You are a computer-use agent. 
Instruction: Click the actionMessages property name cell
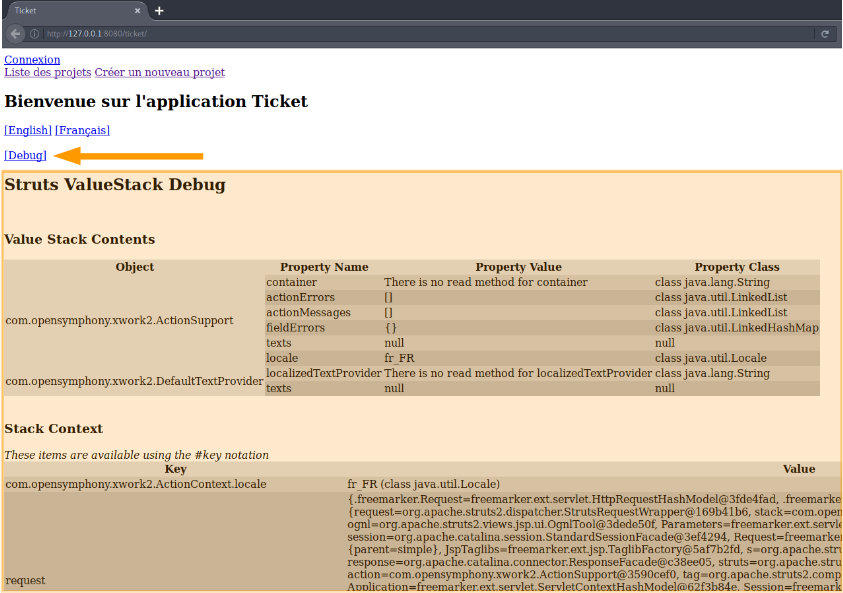[324, 312]
